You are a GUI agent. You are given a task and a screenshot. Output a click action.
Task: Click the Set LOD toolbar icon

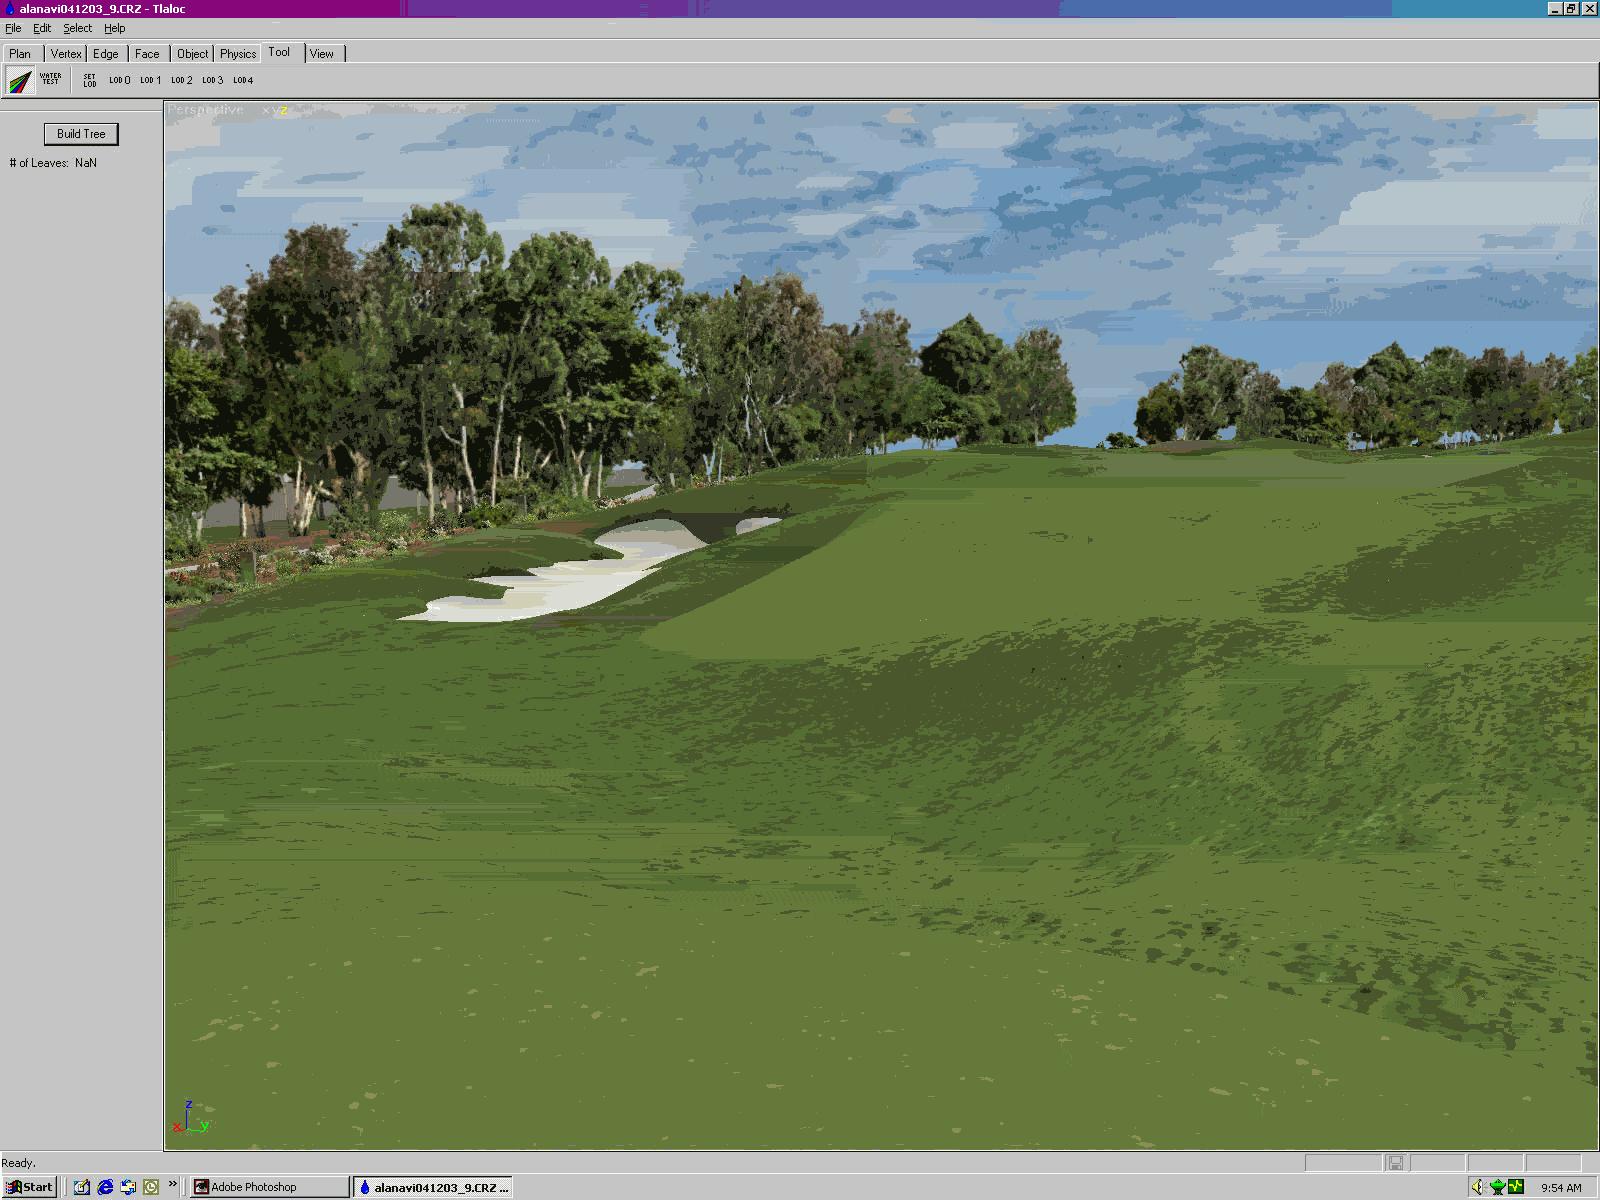90,80
